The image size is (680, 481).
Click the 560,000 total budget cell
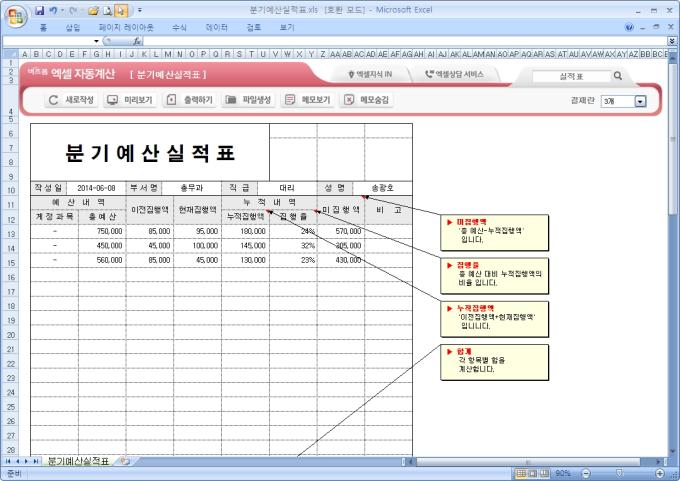[x=102, y=260]
